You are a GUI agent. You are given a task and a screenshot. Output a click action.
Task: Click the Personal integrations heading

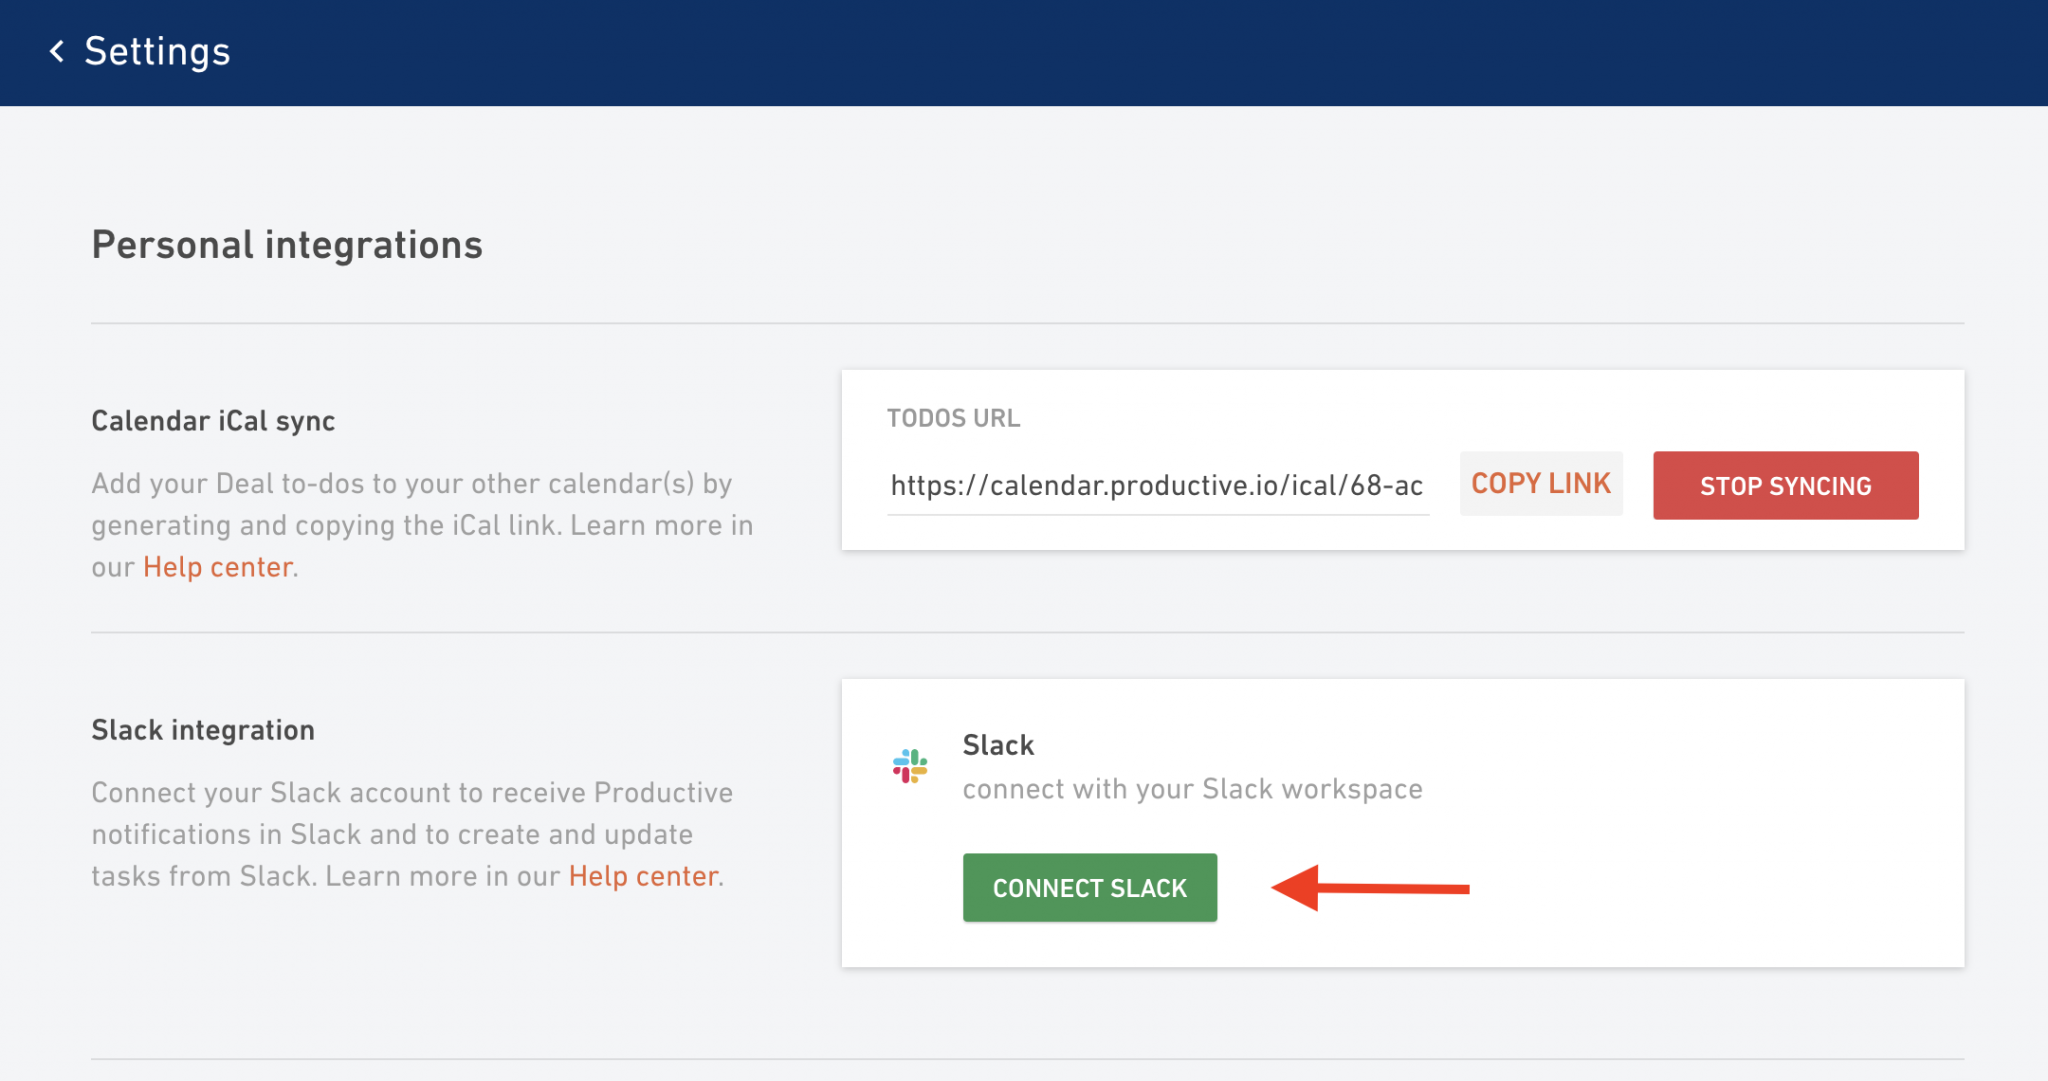pos(287,245)
